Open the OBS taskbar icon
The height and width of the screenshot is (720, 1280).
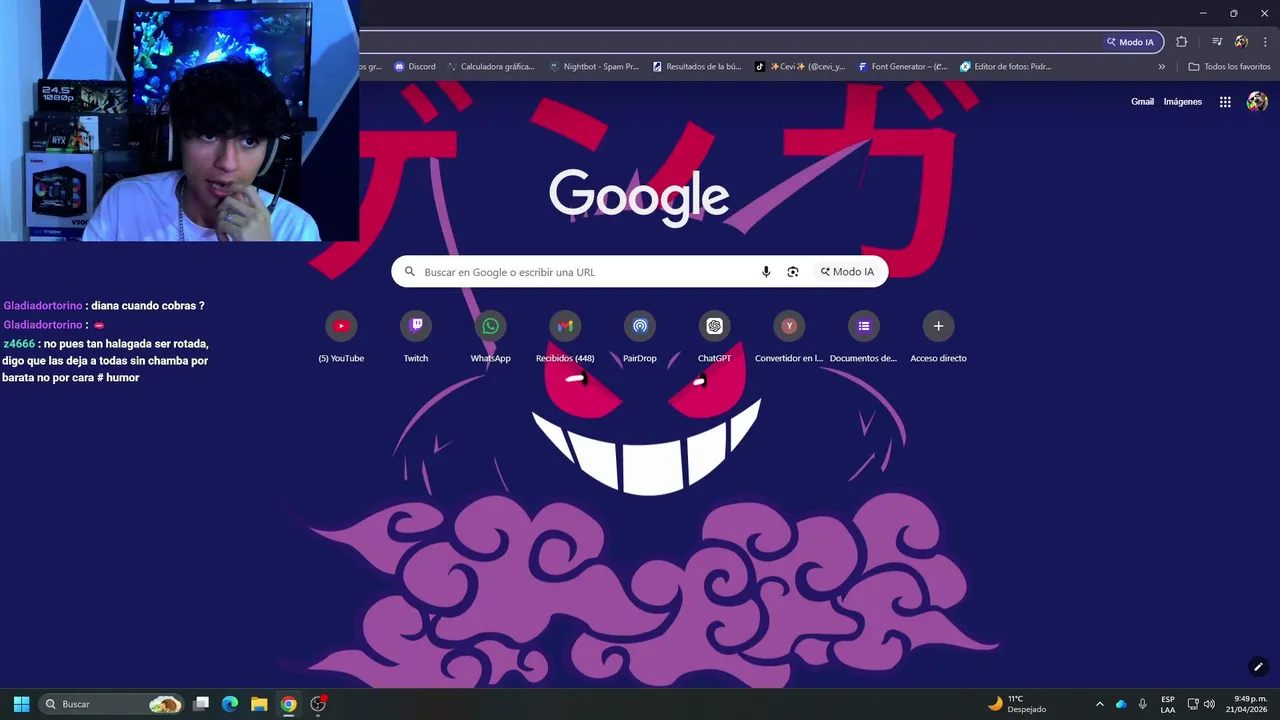[318, 704]
